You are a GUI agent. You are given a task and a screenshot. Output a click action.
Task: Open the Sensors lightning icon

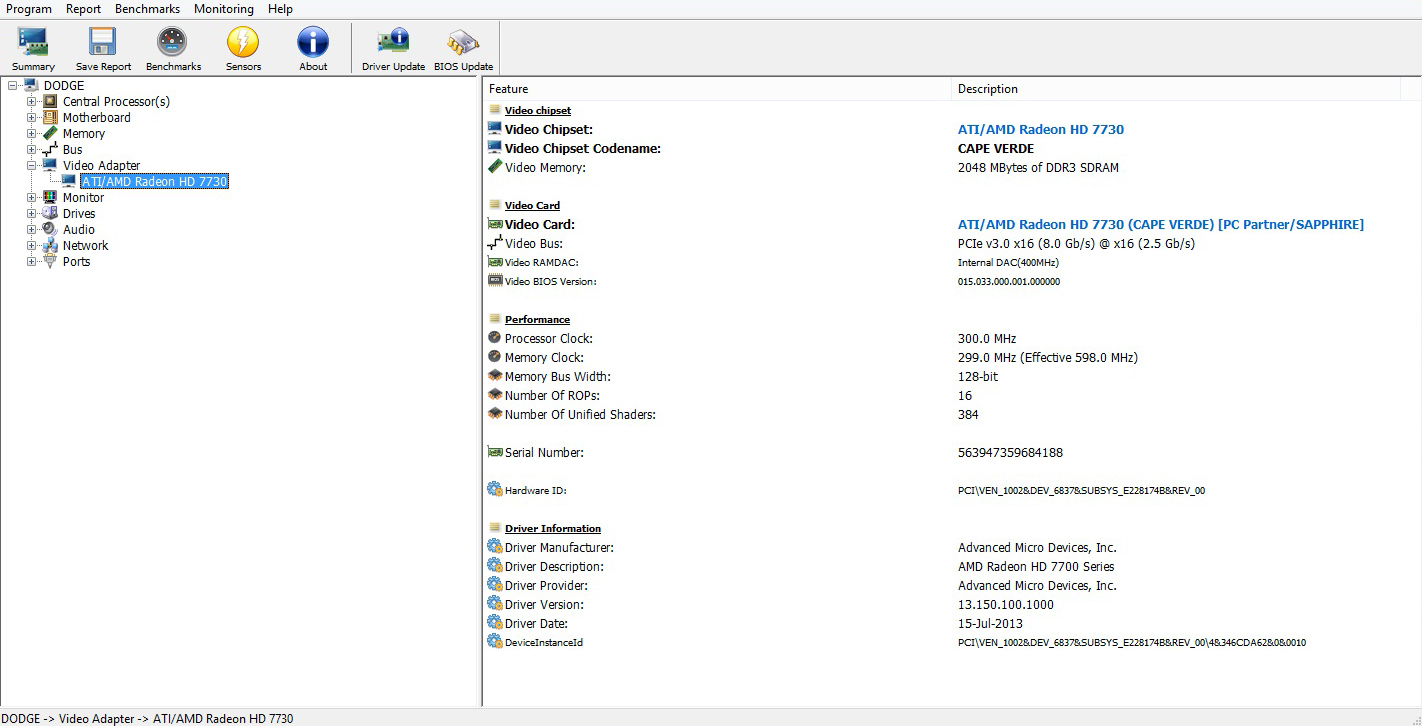point(243,41)
